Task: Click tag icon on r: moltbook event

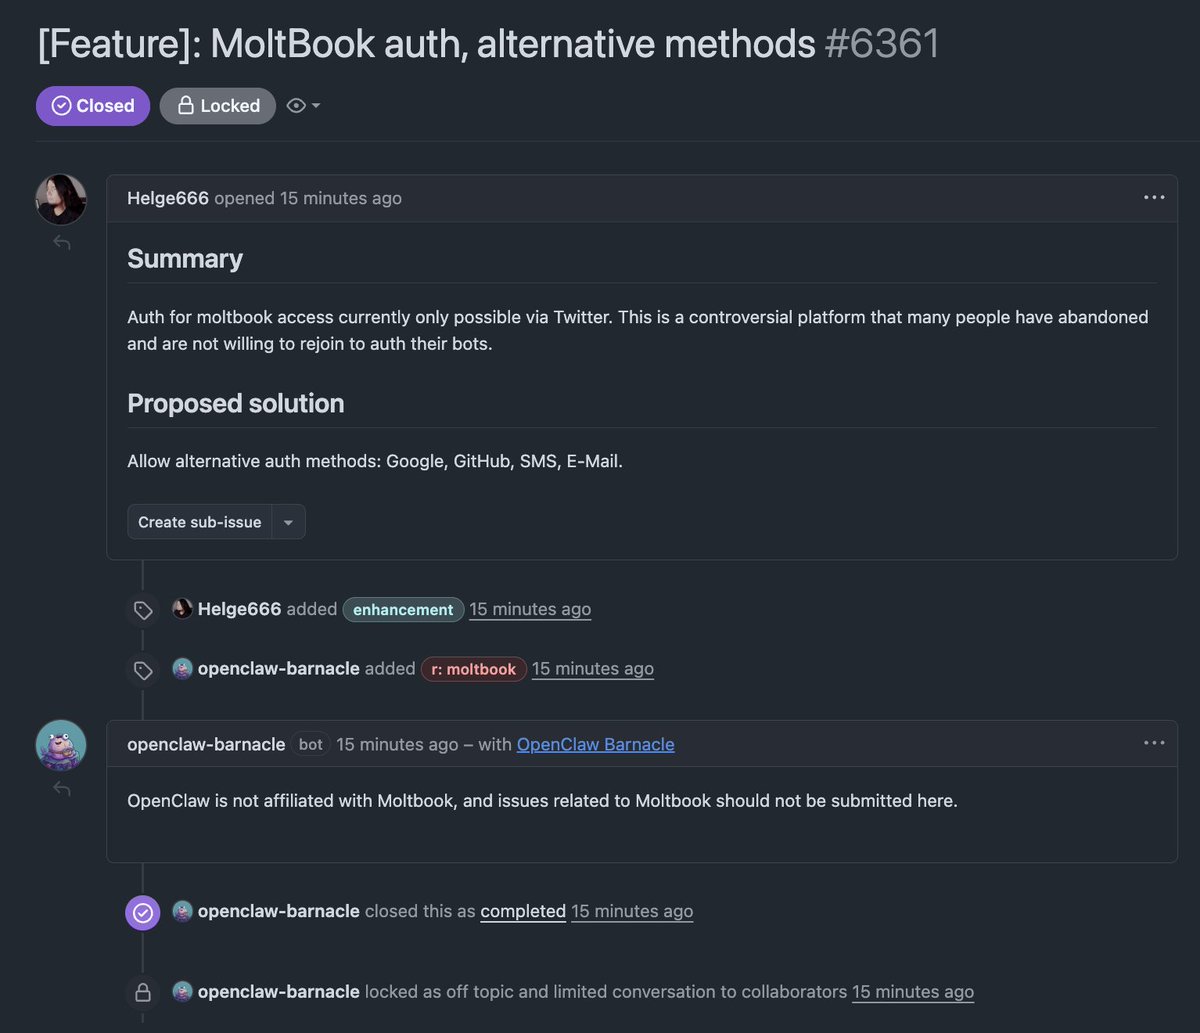Action: click(x=143, y=670)
